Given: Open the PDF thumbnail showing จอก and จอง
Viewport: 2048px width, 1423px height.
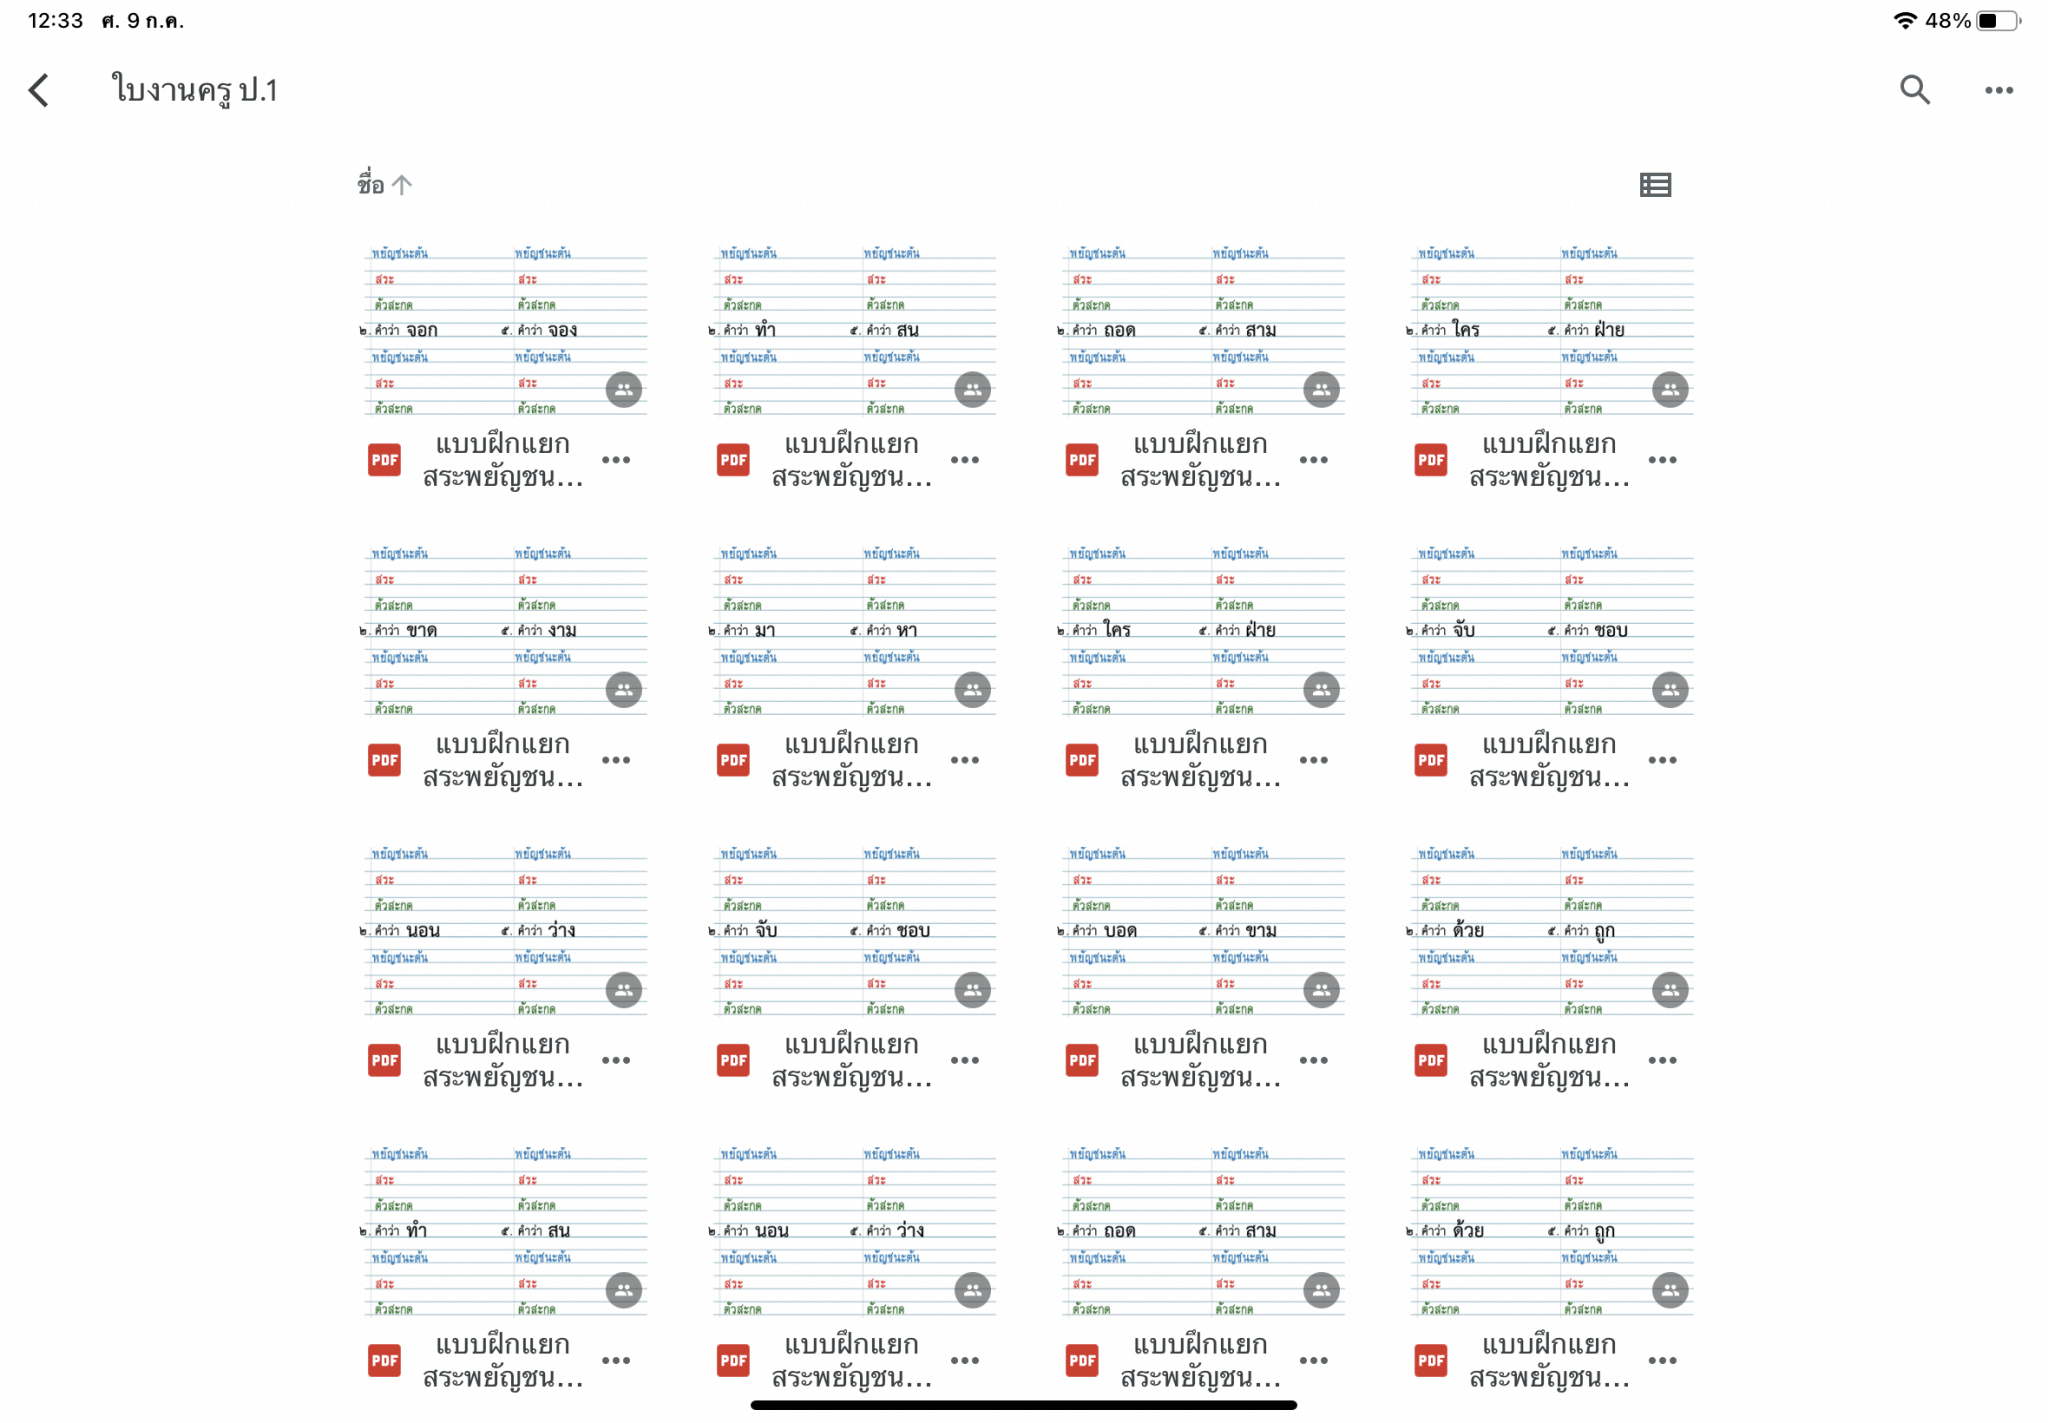Looking at the screenshot, I should (505, 329).
